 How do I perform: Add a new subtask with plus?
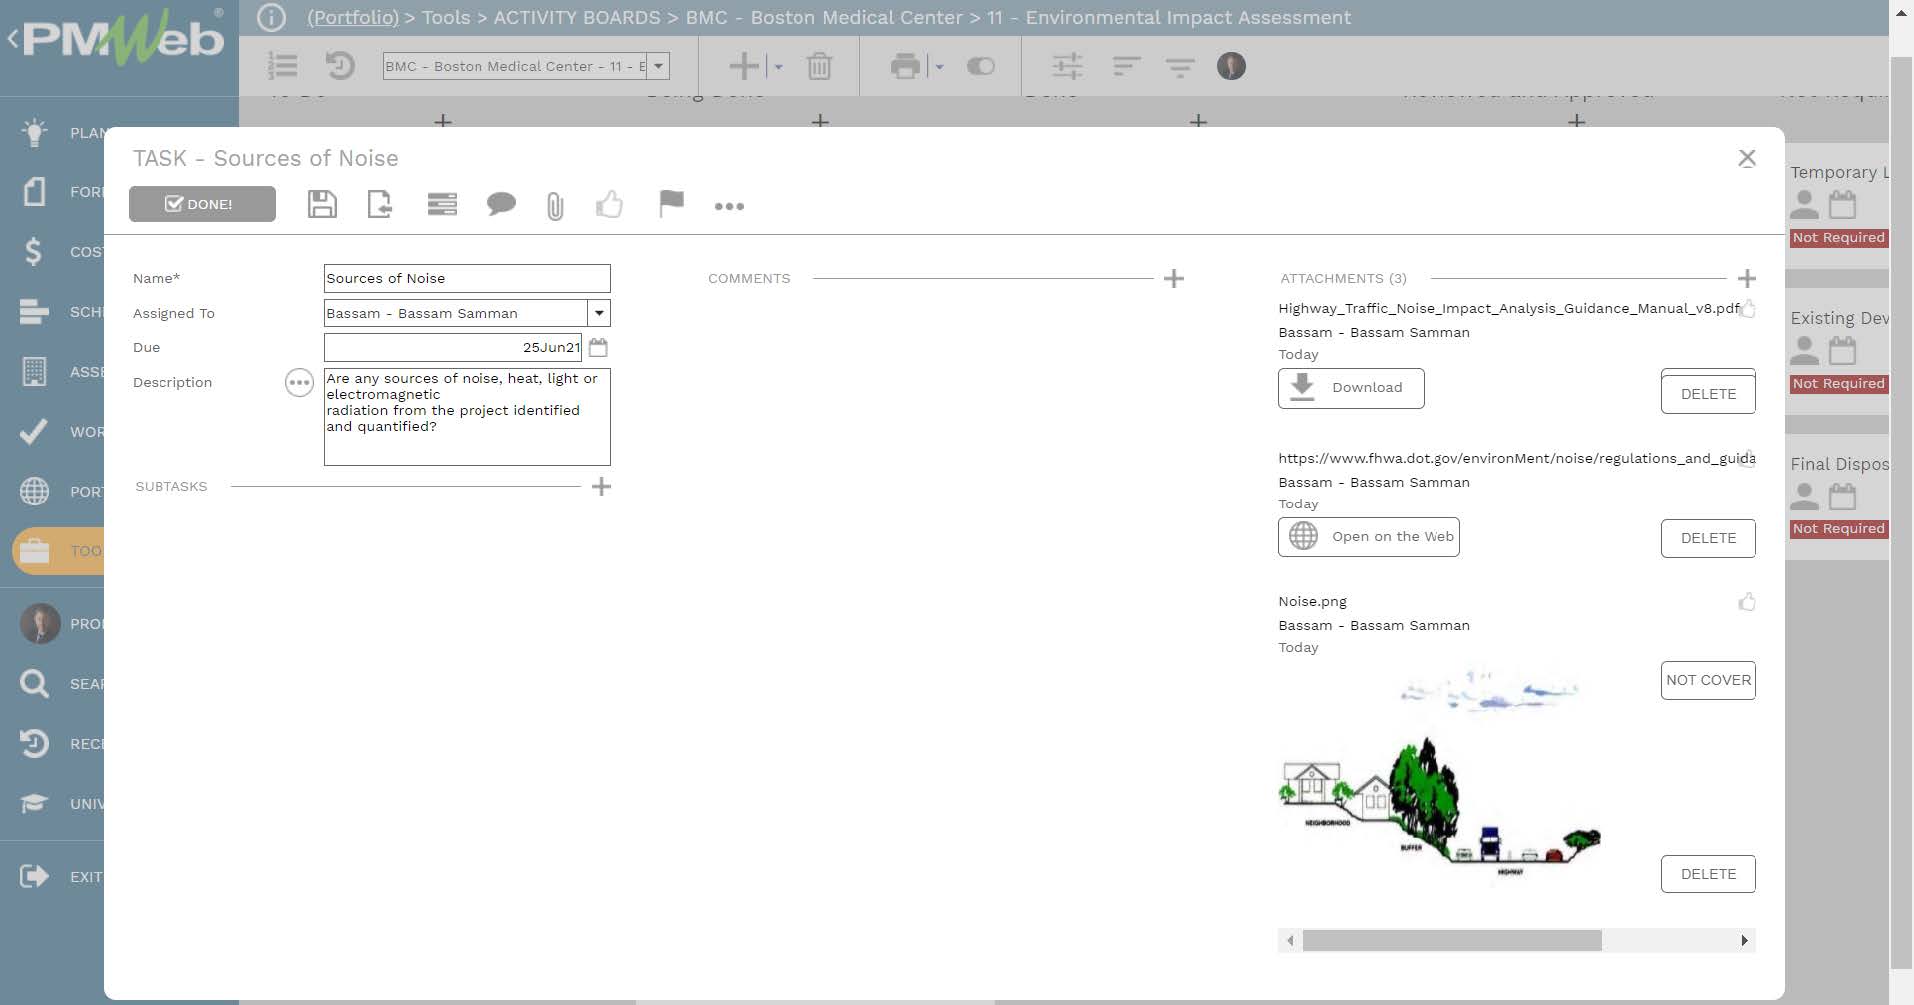tap(601, 487)
